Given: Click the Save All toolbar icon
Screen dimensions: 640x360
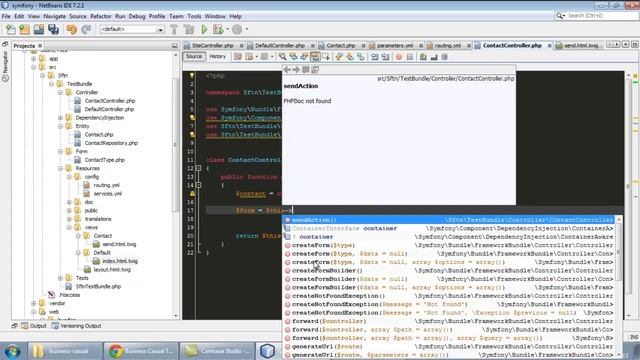Looking at the screenshot, I should (x=53, y=29).
